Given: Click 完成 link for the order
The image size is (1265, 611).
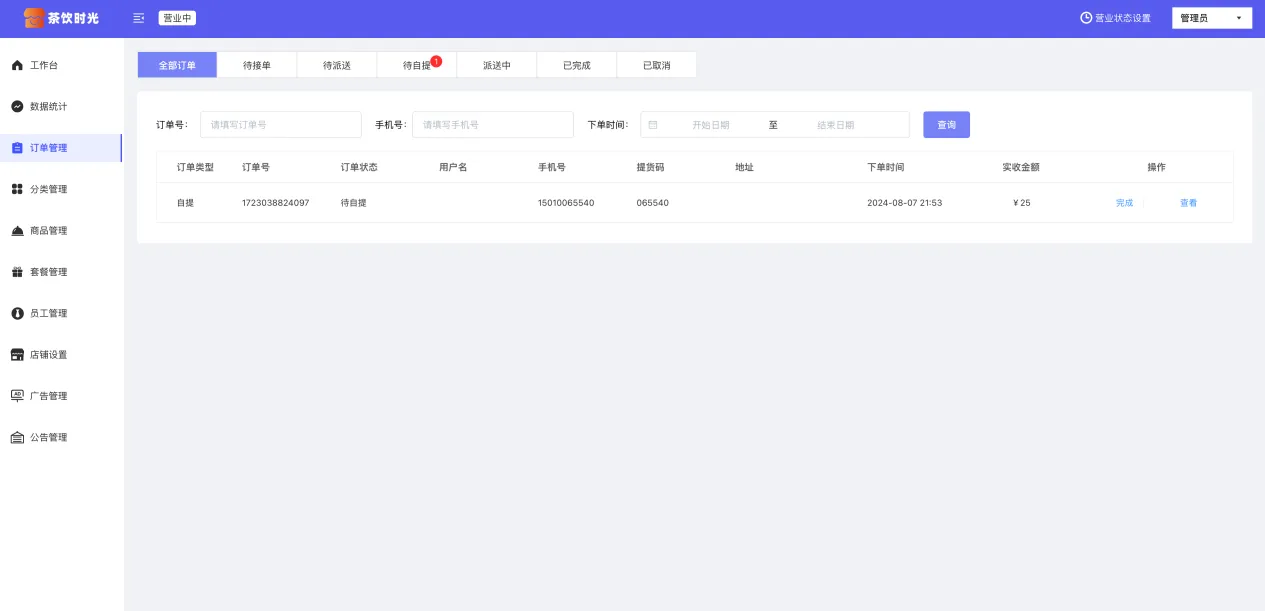Looking at the screenshot, I should click(1124, 203).
